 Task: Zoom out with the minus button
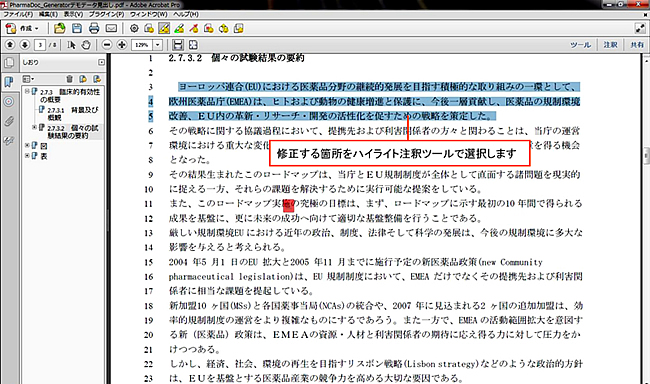click(x=107, y=45)
